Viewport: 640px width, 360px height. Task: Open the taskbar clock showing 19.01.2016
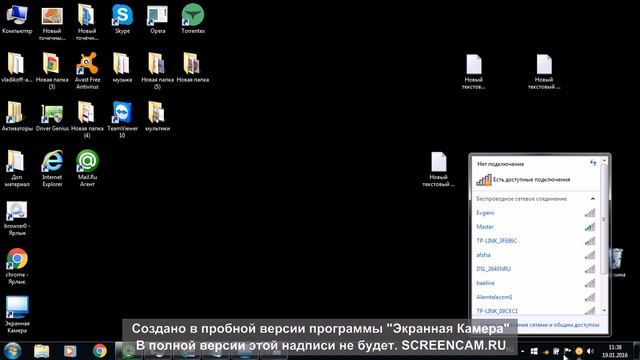(614, 351)
